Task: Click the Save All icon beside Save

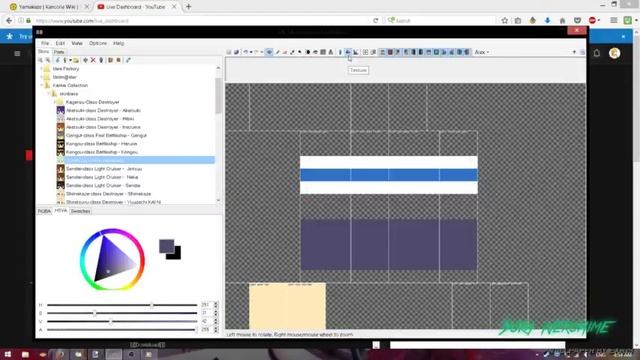Action: (x=236, y=52)
